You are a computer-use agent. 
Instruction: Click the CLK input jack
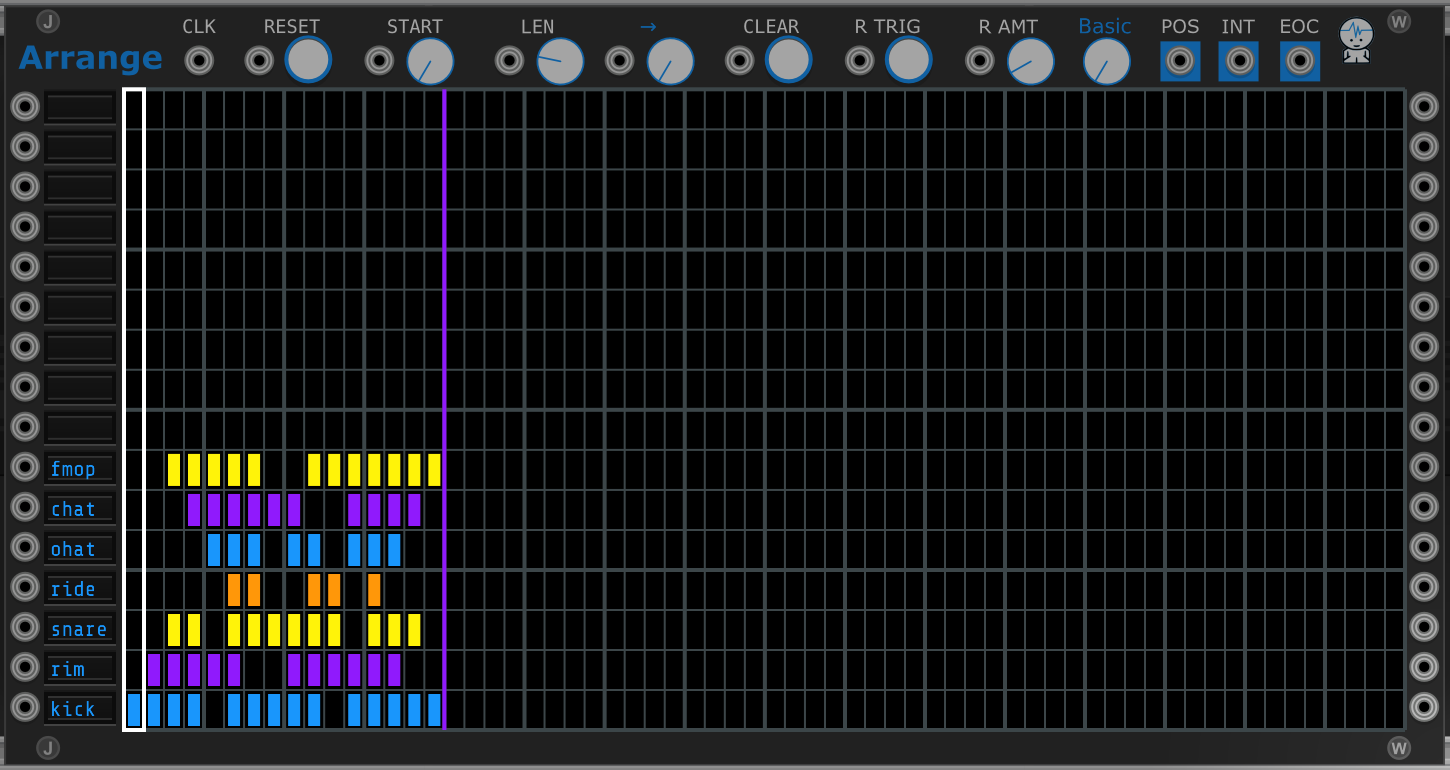199,61
